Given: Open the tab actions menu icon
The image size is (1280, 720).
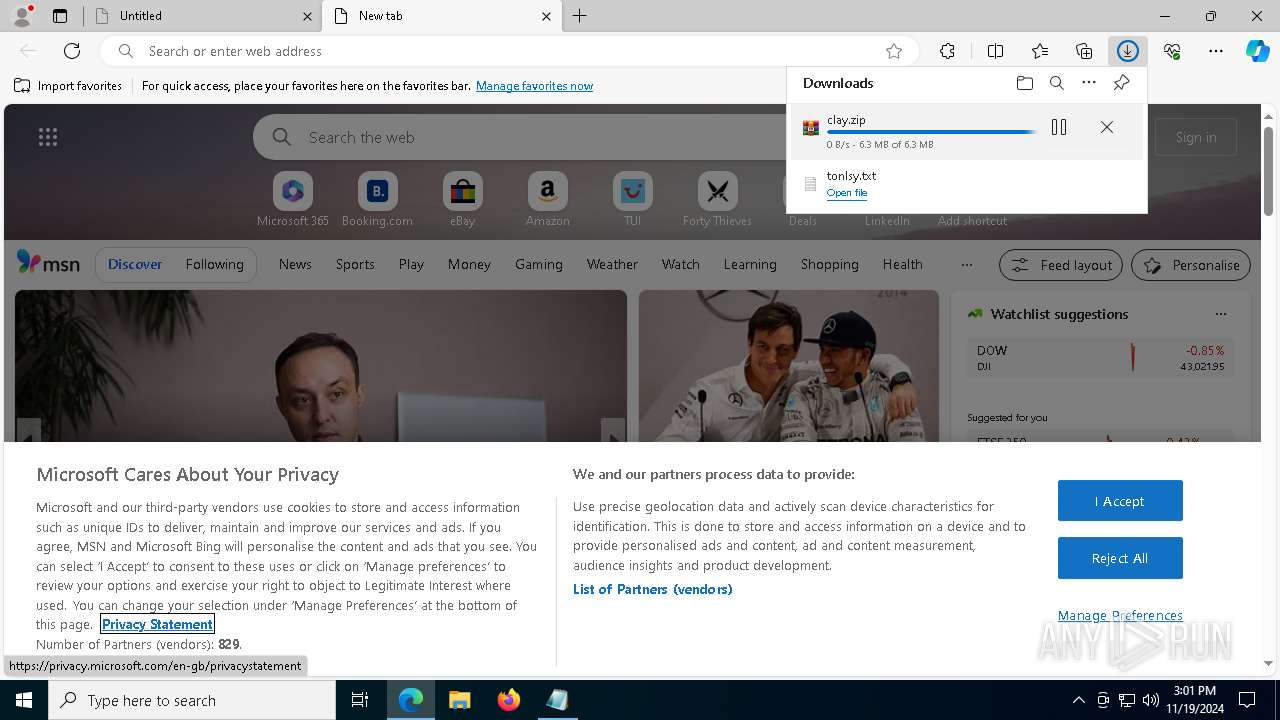Looking at the screenshot, I should tap(60, 16).
